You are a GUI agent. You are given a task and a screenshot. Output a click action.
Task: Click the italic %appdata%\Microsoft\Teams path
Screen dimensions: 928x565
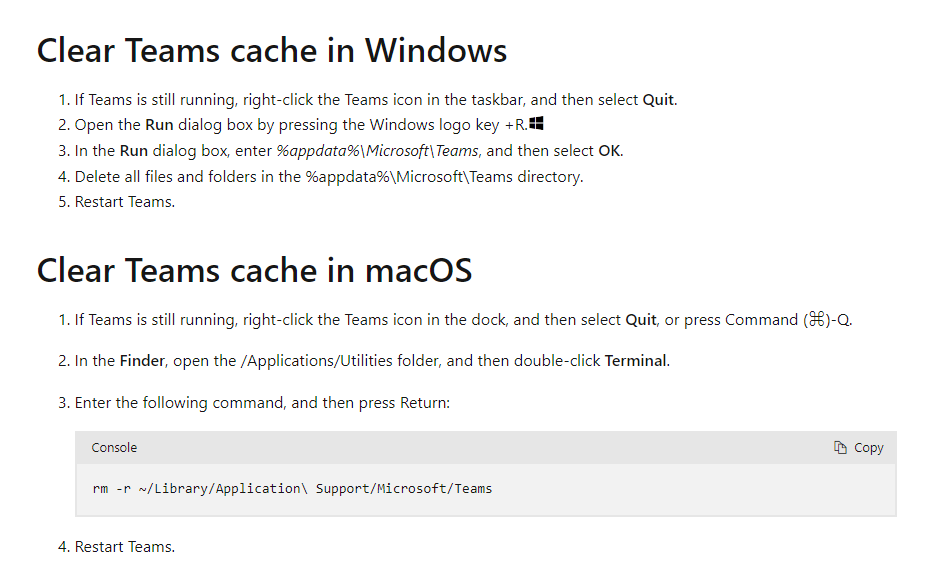pos(377,151)
